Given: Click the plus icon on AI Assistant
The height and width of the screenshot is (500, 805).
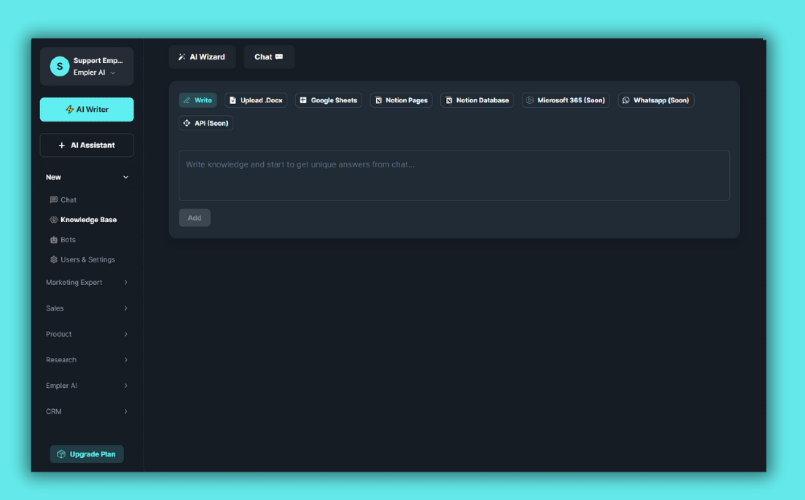Looking at the screenshot, I should tap(62, 145).
